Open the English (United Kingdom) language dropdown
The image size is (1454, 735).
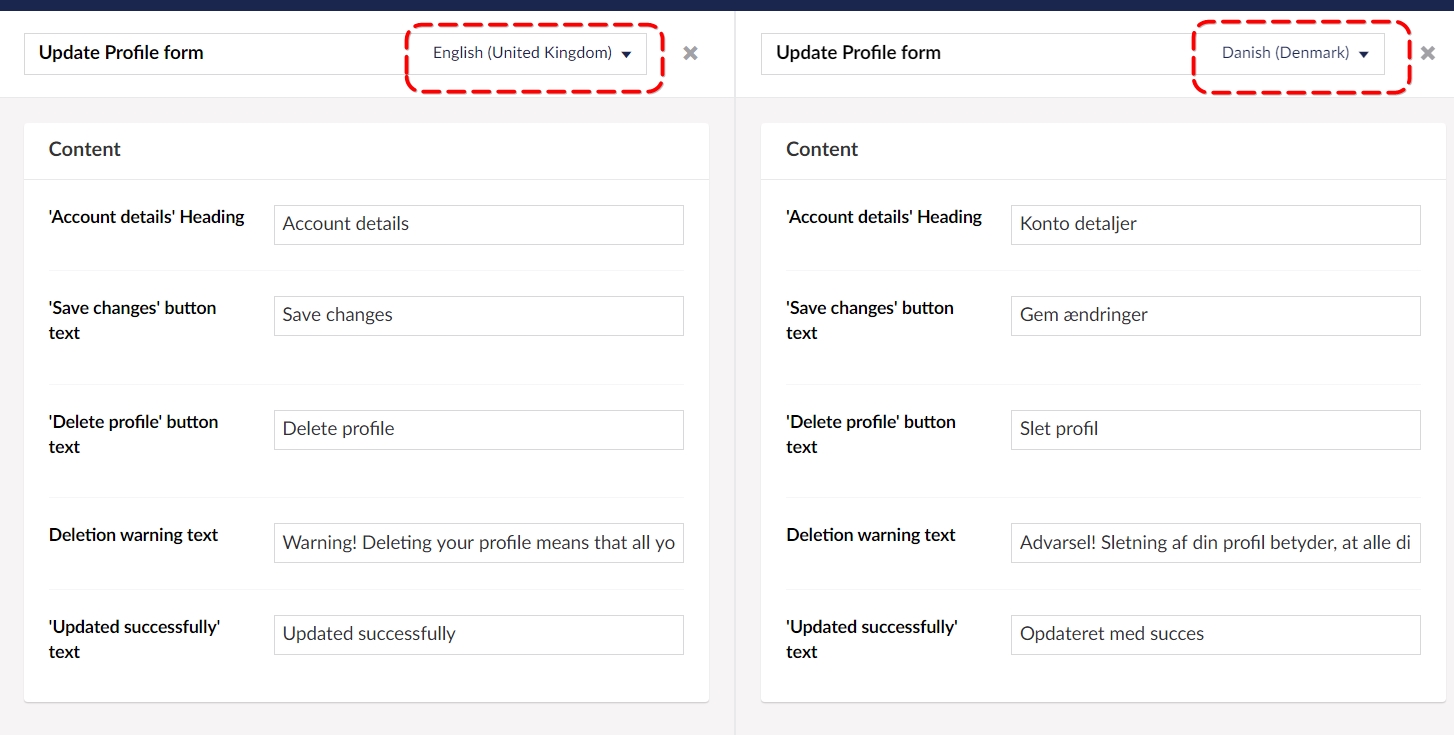click(x=532, y=53)
